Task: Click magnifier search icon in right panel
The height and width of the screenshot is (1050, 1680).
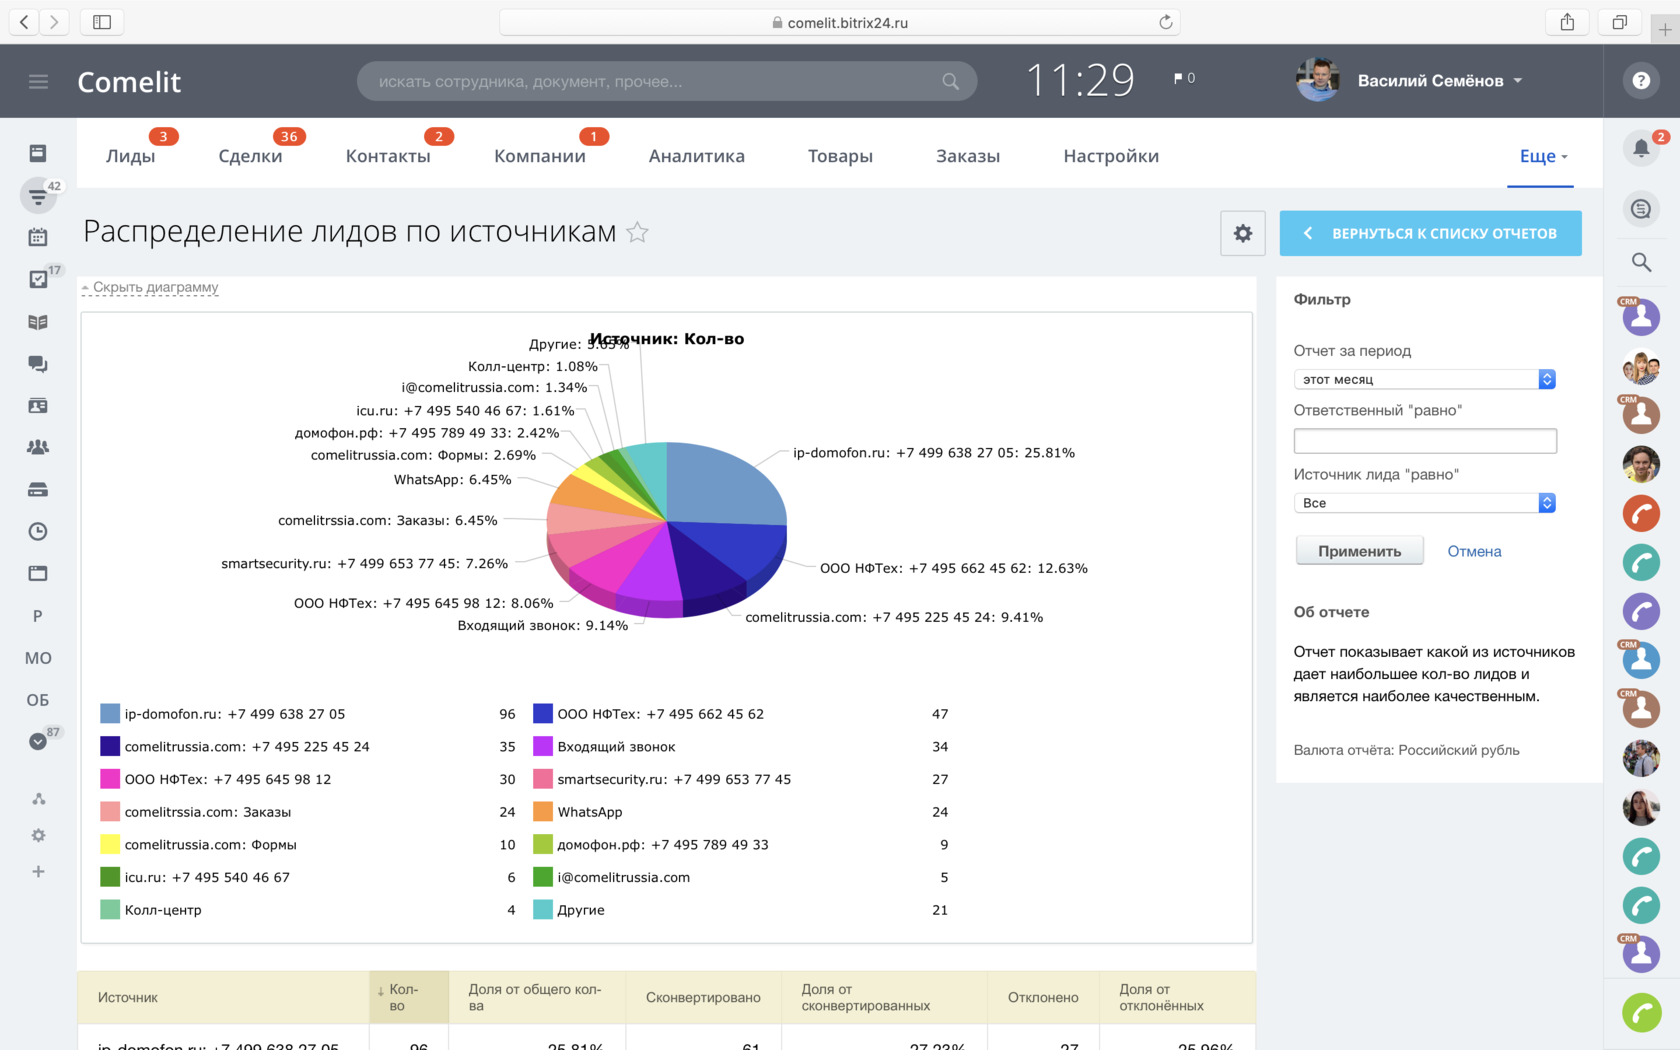Action: 1641,262
